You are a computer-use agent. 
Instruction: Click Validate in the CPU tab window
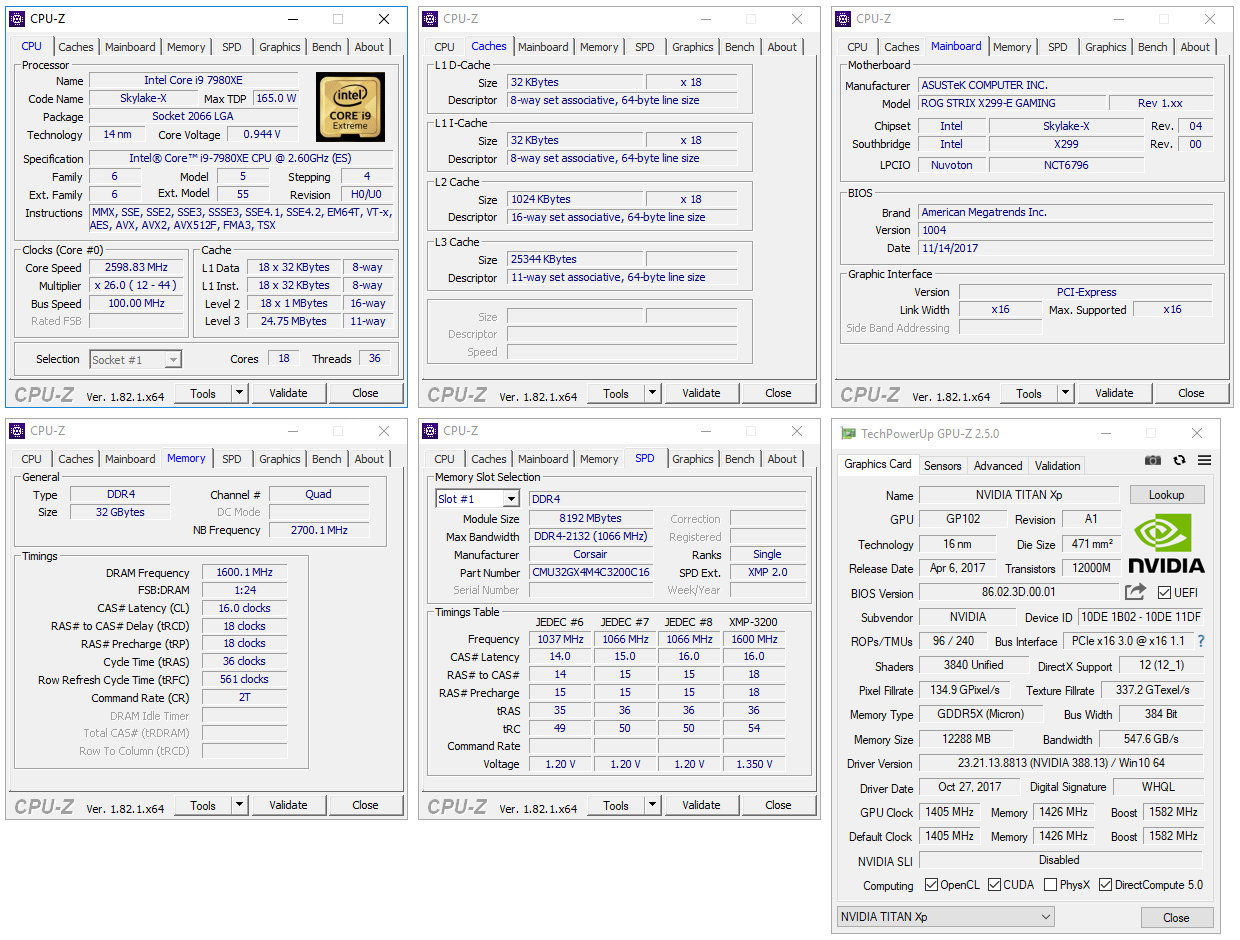tap(288, 393)
